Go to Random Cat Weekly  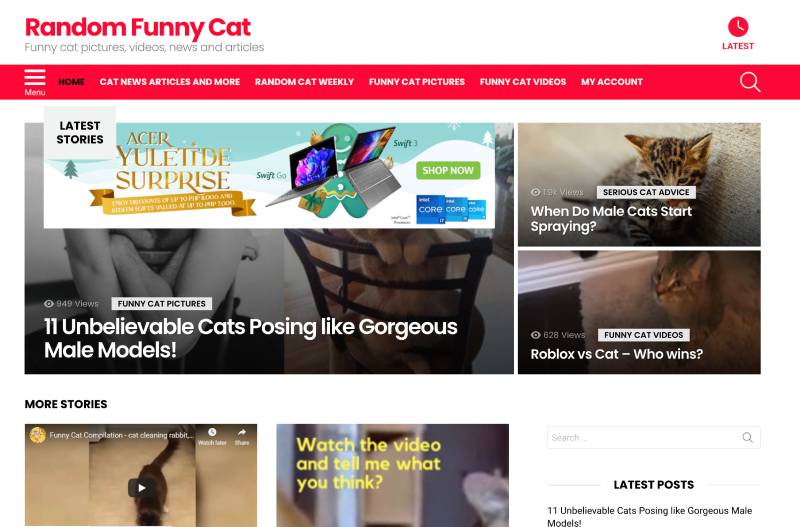tap(304, 82)
